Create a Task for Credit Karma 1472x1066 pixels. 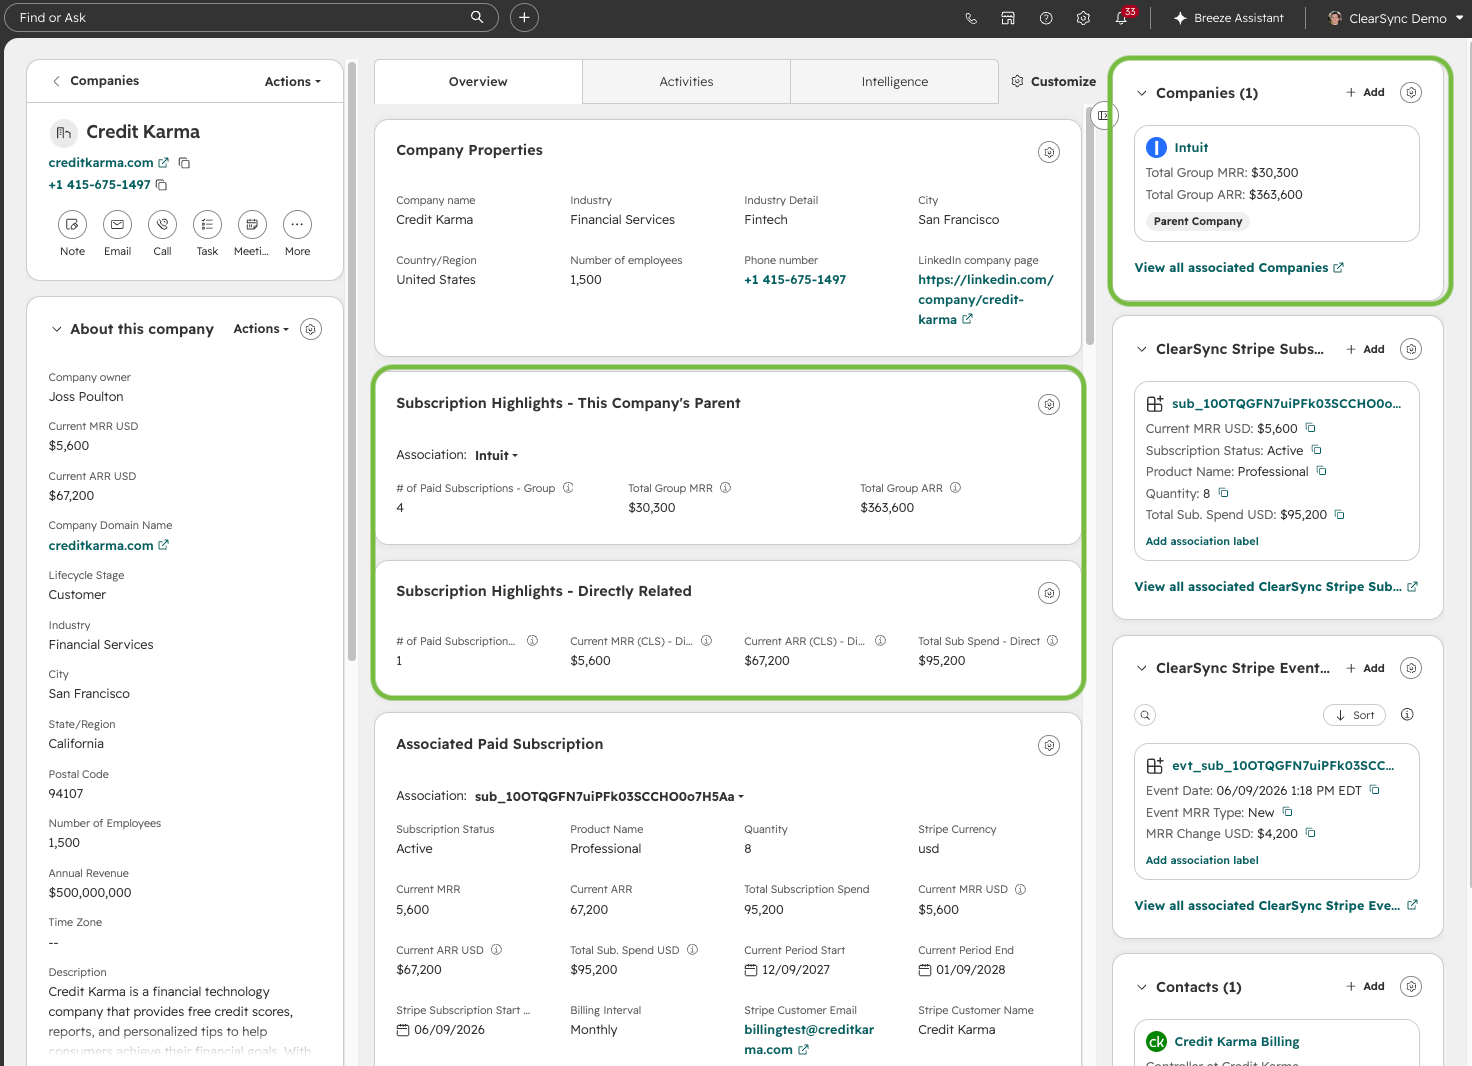pos(207,225)
